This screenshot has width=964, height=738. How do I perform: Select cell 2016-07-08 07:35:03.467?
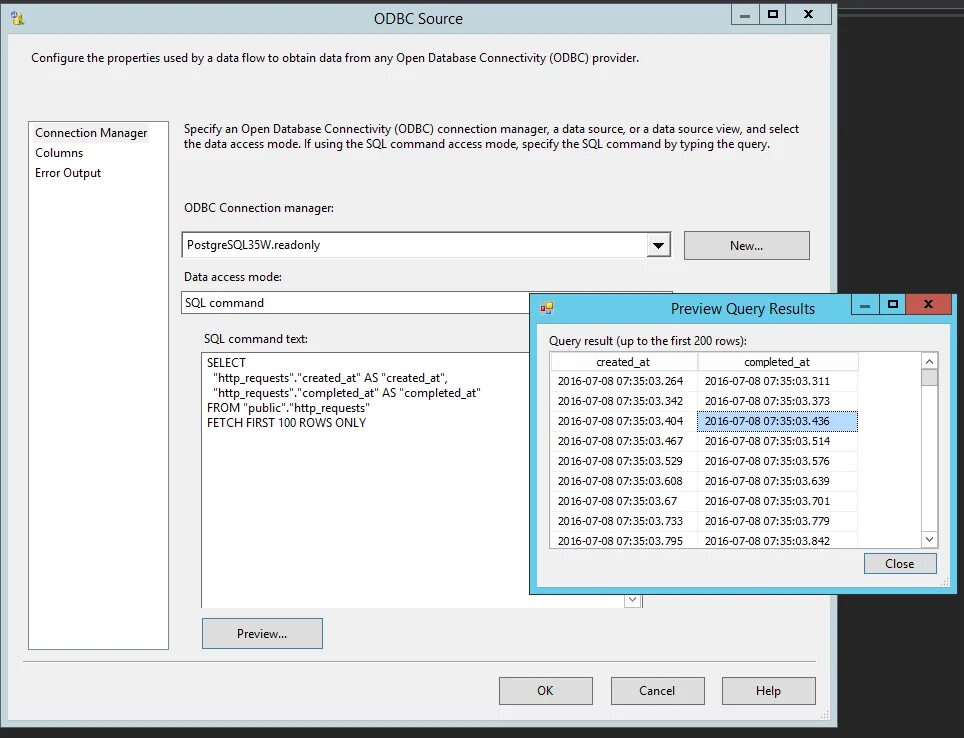pos(623,441)
